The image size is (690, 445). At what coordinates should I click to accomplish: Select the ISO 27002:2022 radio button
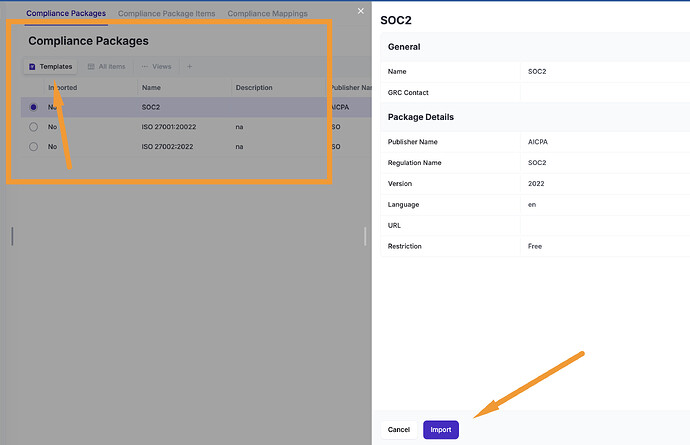pyautogui.click(x=33, y=147)
